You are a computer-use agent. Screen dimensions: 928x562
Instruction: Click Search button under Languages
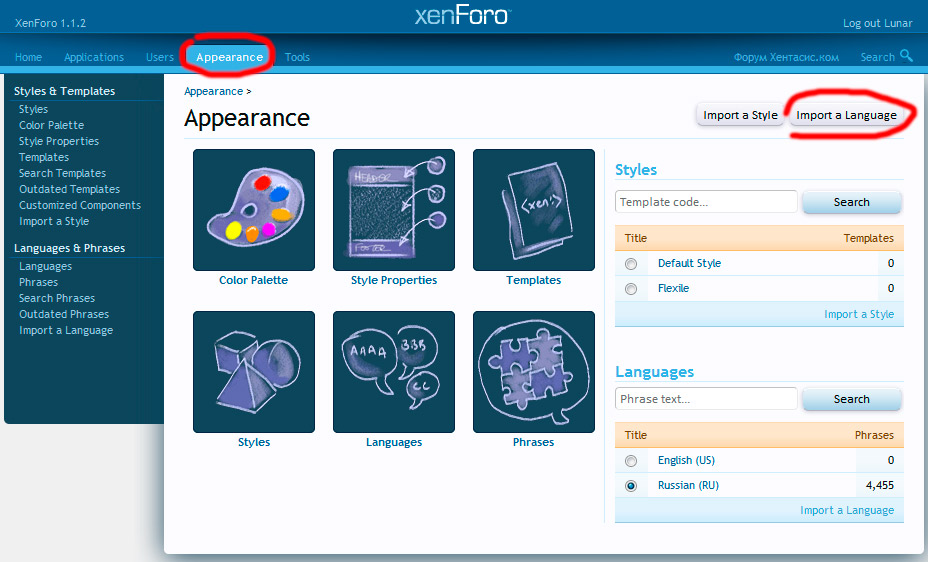pyautogui.click(x=852, y=399)
